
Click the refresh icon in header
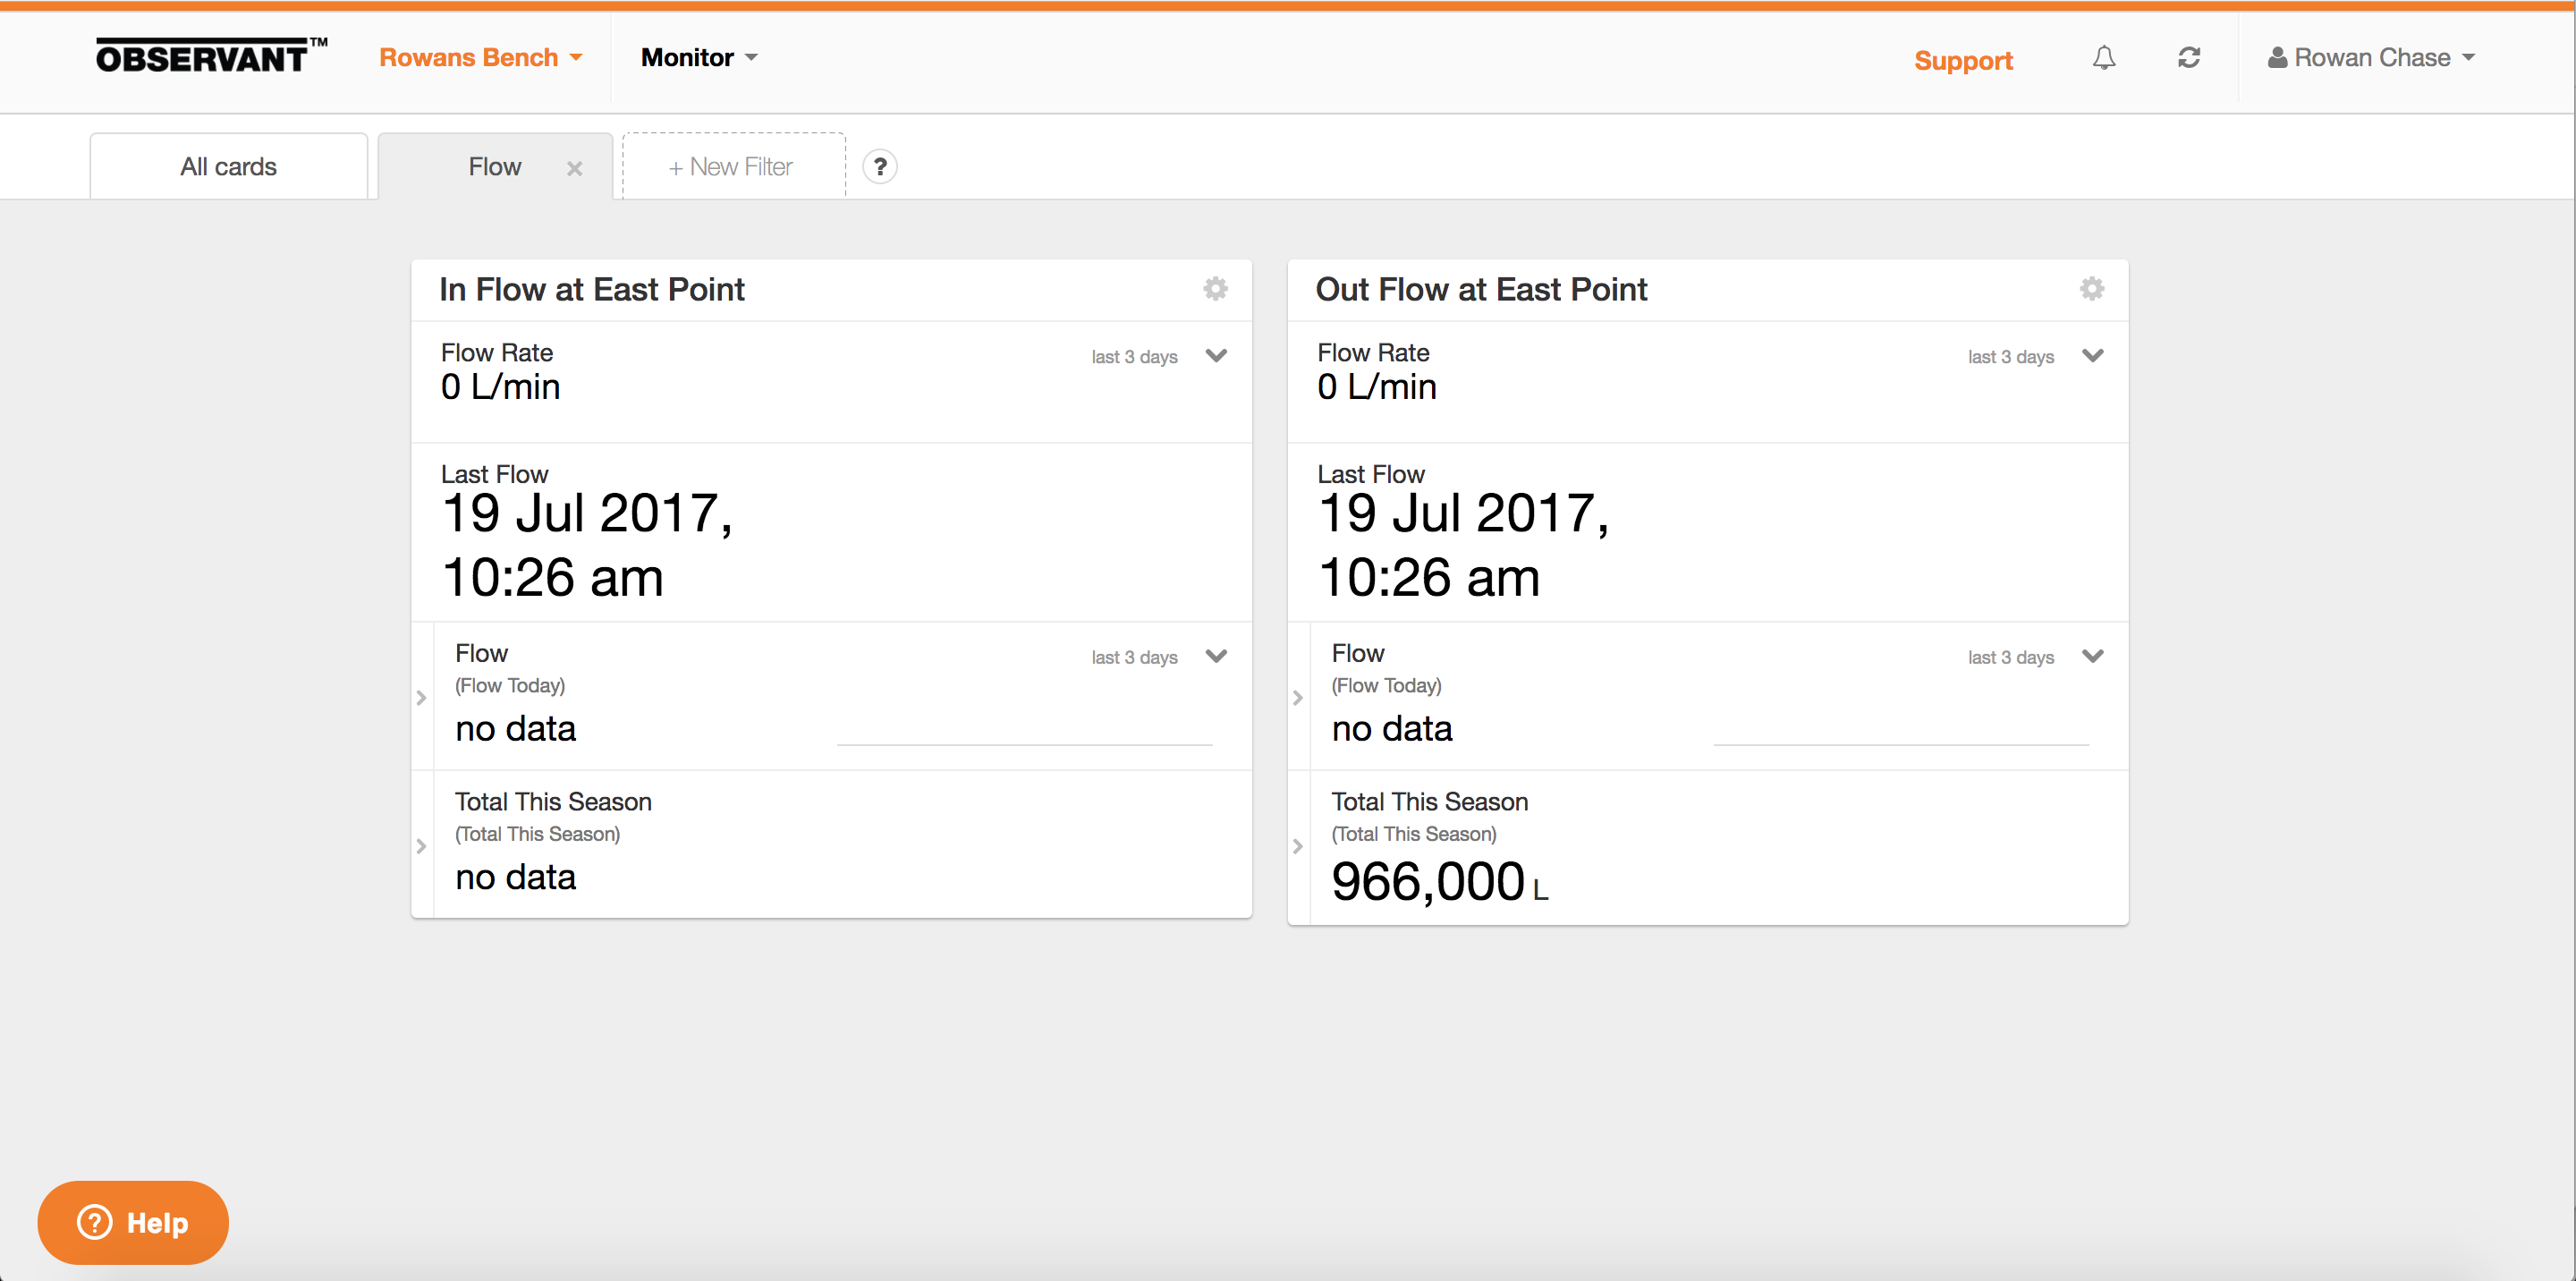[2188, 58]
